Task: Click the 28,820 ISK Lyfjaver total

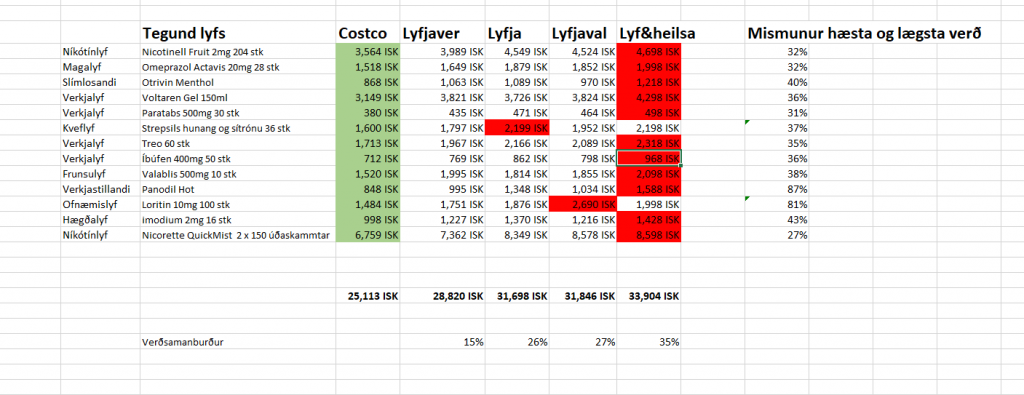Action: click(442, 296)
